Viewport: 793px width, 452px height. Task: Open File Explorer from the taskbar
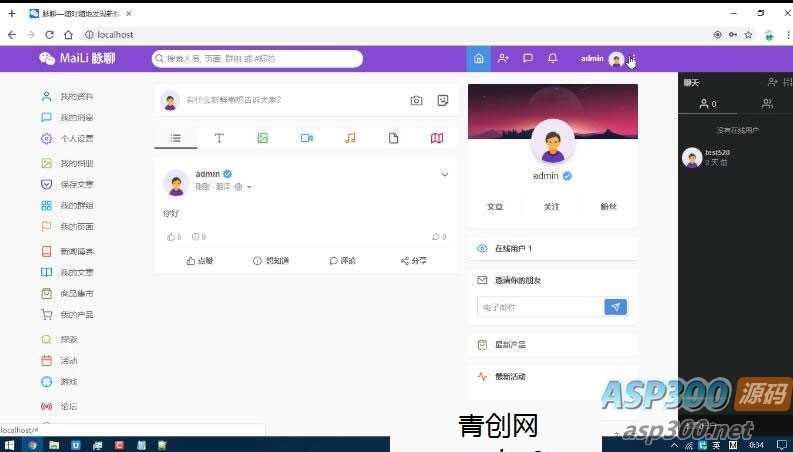tap(54, 445)
